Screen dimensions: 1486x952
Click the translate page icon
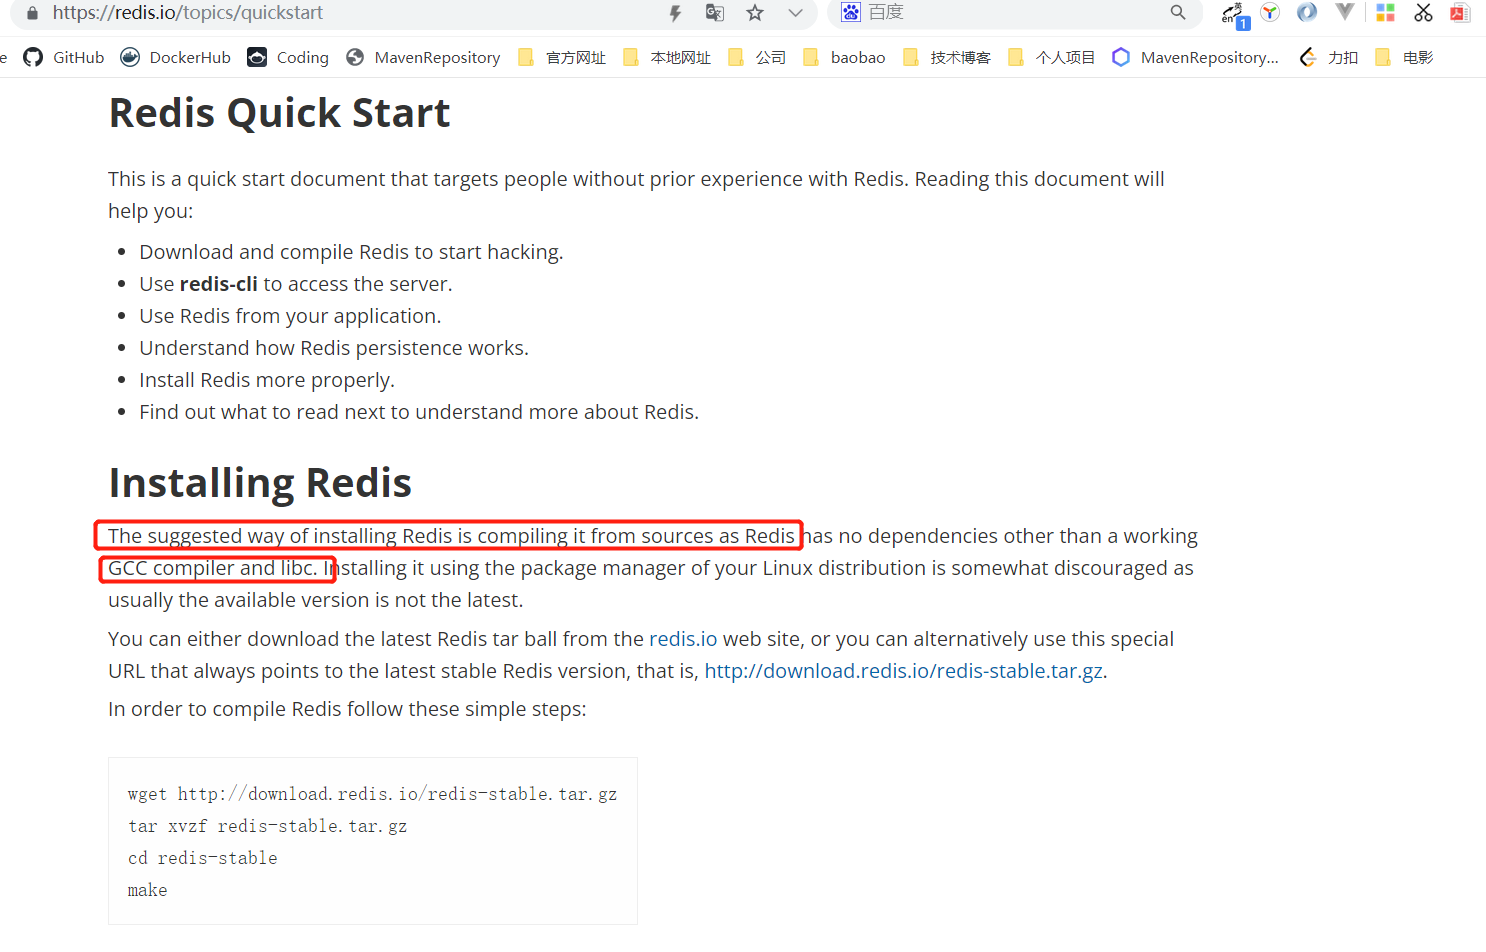coord(714,13)
